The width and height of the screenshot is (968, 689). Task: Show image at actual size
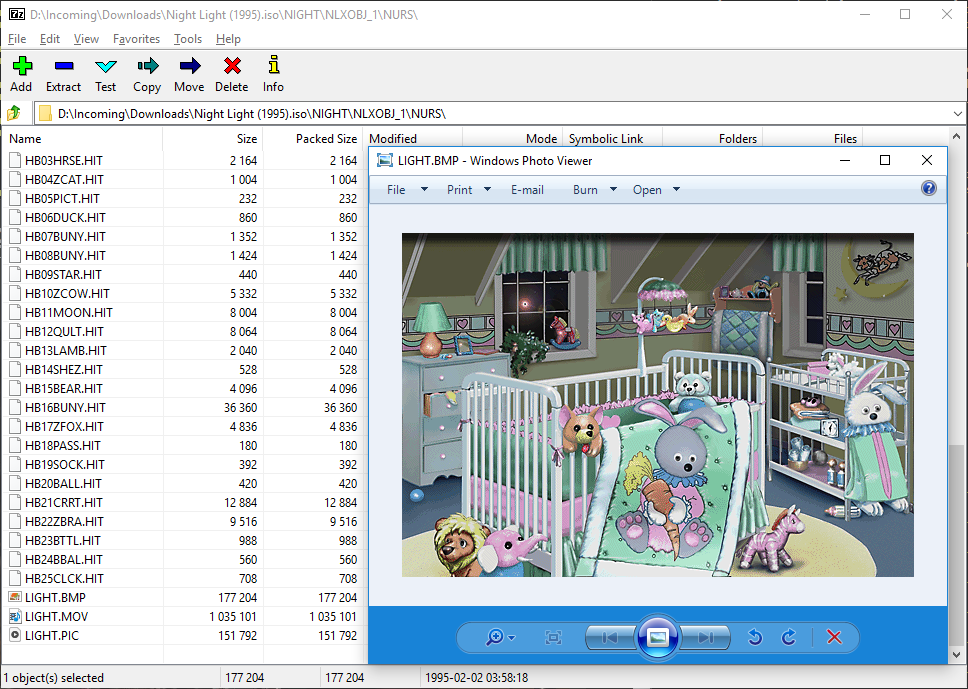click(x=554, y=637)
